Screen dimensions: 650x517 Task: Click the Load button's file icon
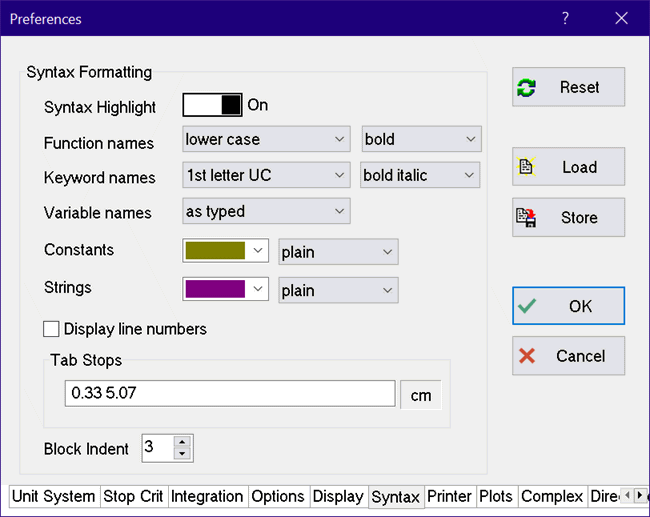click(526, 167)
